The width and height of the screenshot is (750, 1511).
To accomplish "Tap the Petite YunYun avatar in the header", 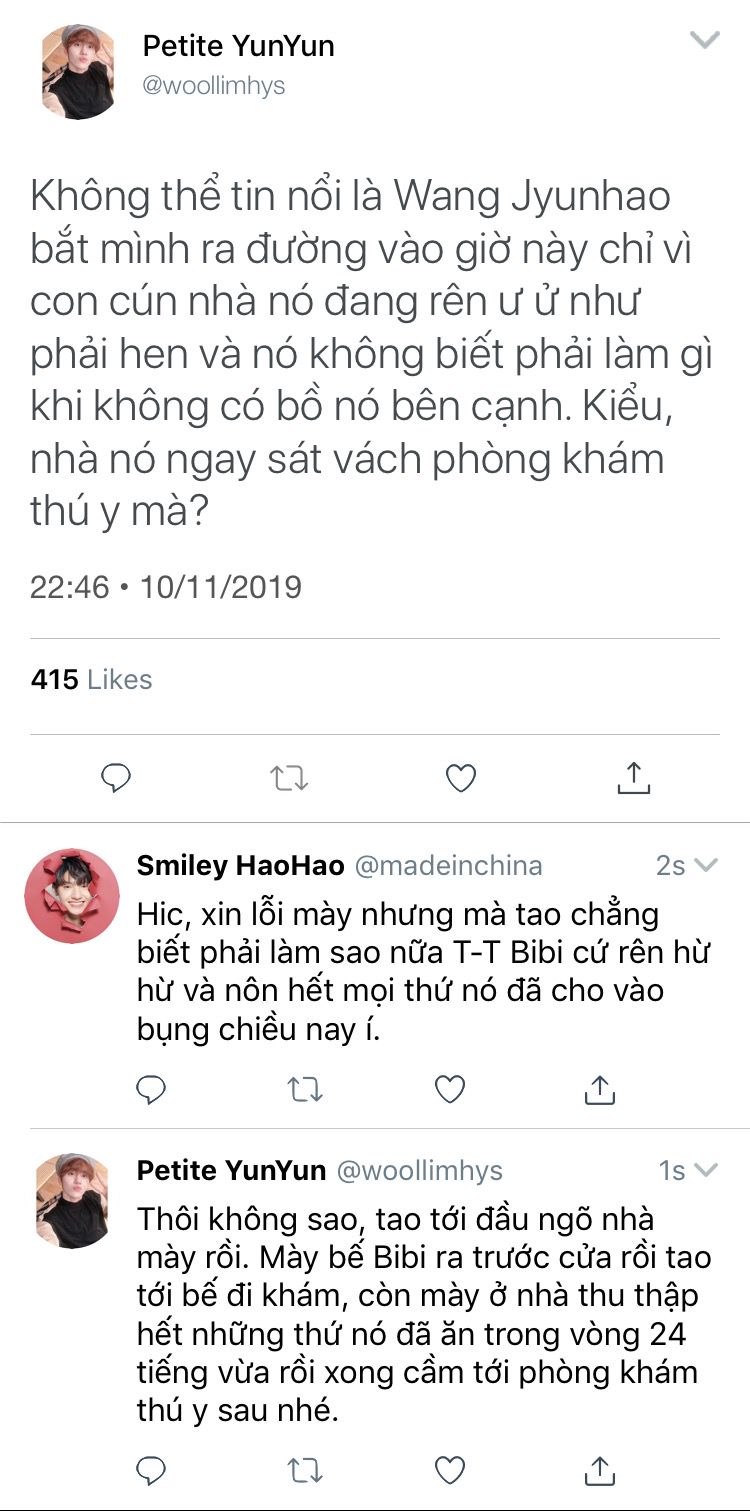I will click(78, 71).
